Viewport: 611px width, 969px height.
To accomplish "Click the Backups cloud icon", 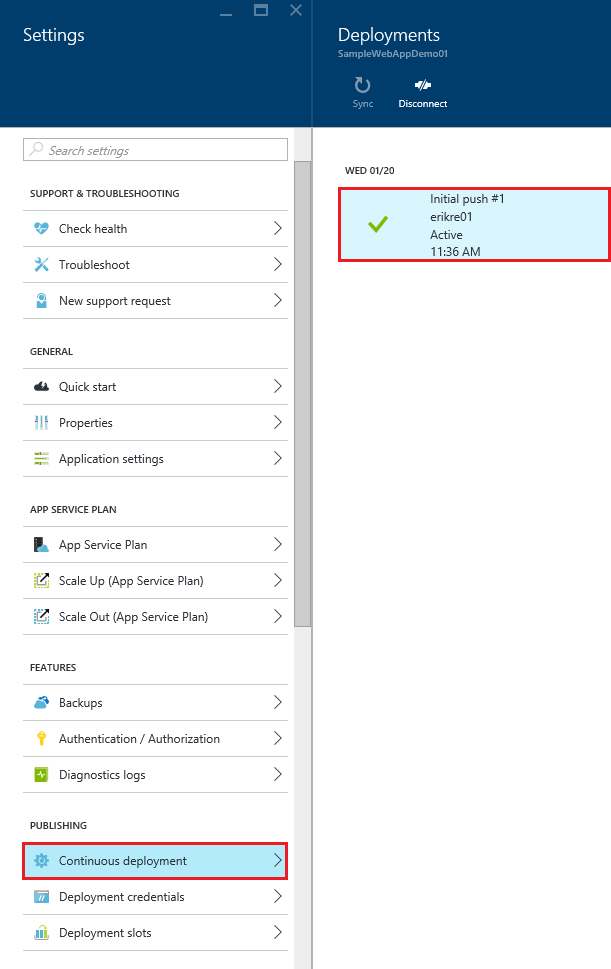I will click(41, 703).
